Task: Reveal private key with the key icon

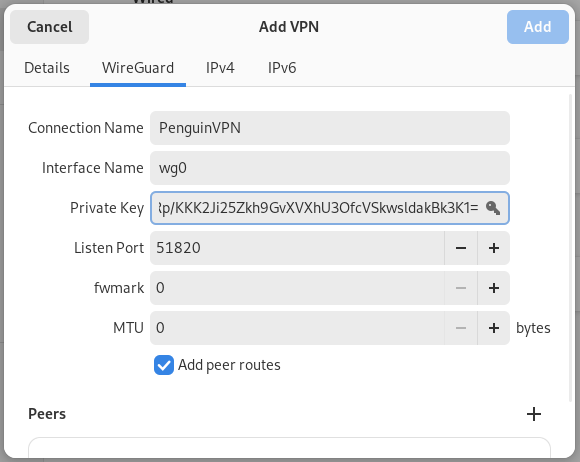Action: 493,208
